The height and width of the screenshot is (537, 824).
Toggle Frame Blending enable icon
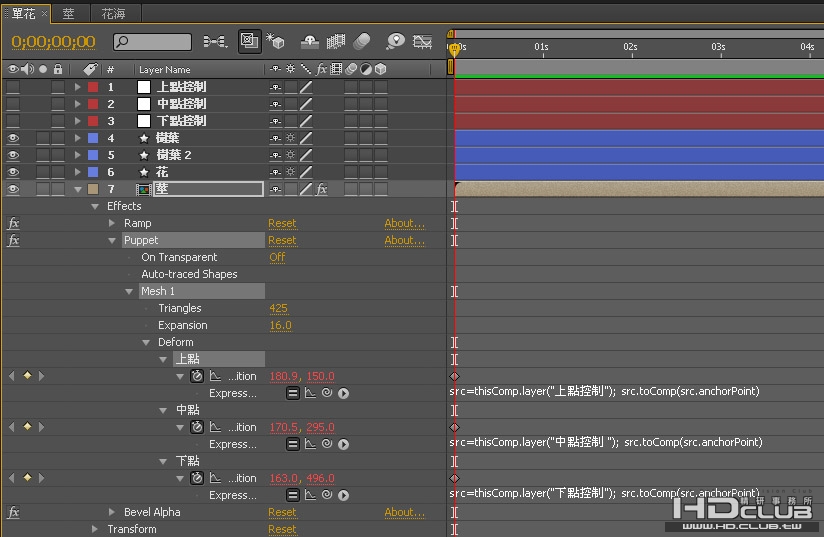coord(336,41)
